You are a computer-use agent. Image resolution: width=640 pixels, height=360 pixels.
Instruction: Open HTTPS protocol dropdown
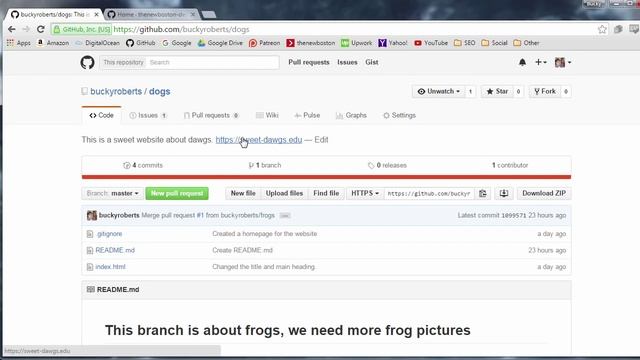click(x=365, y=193)
